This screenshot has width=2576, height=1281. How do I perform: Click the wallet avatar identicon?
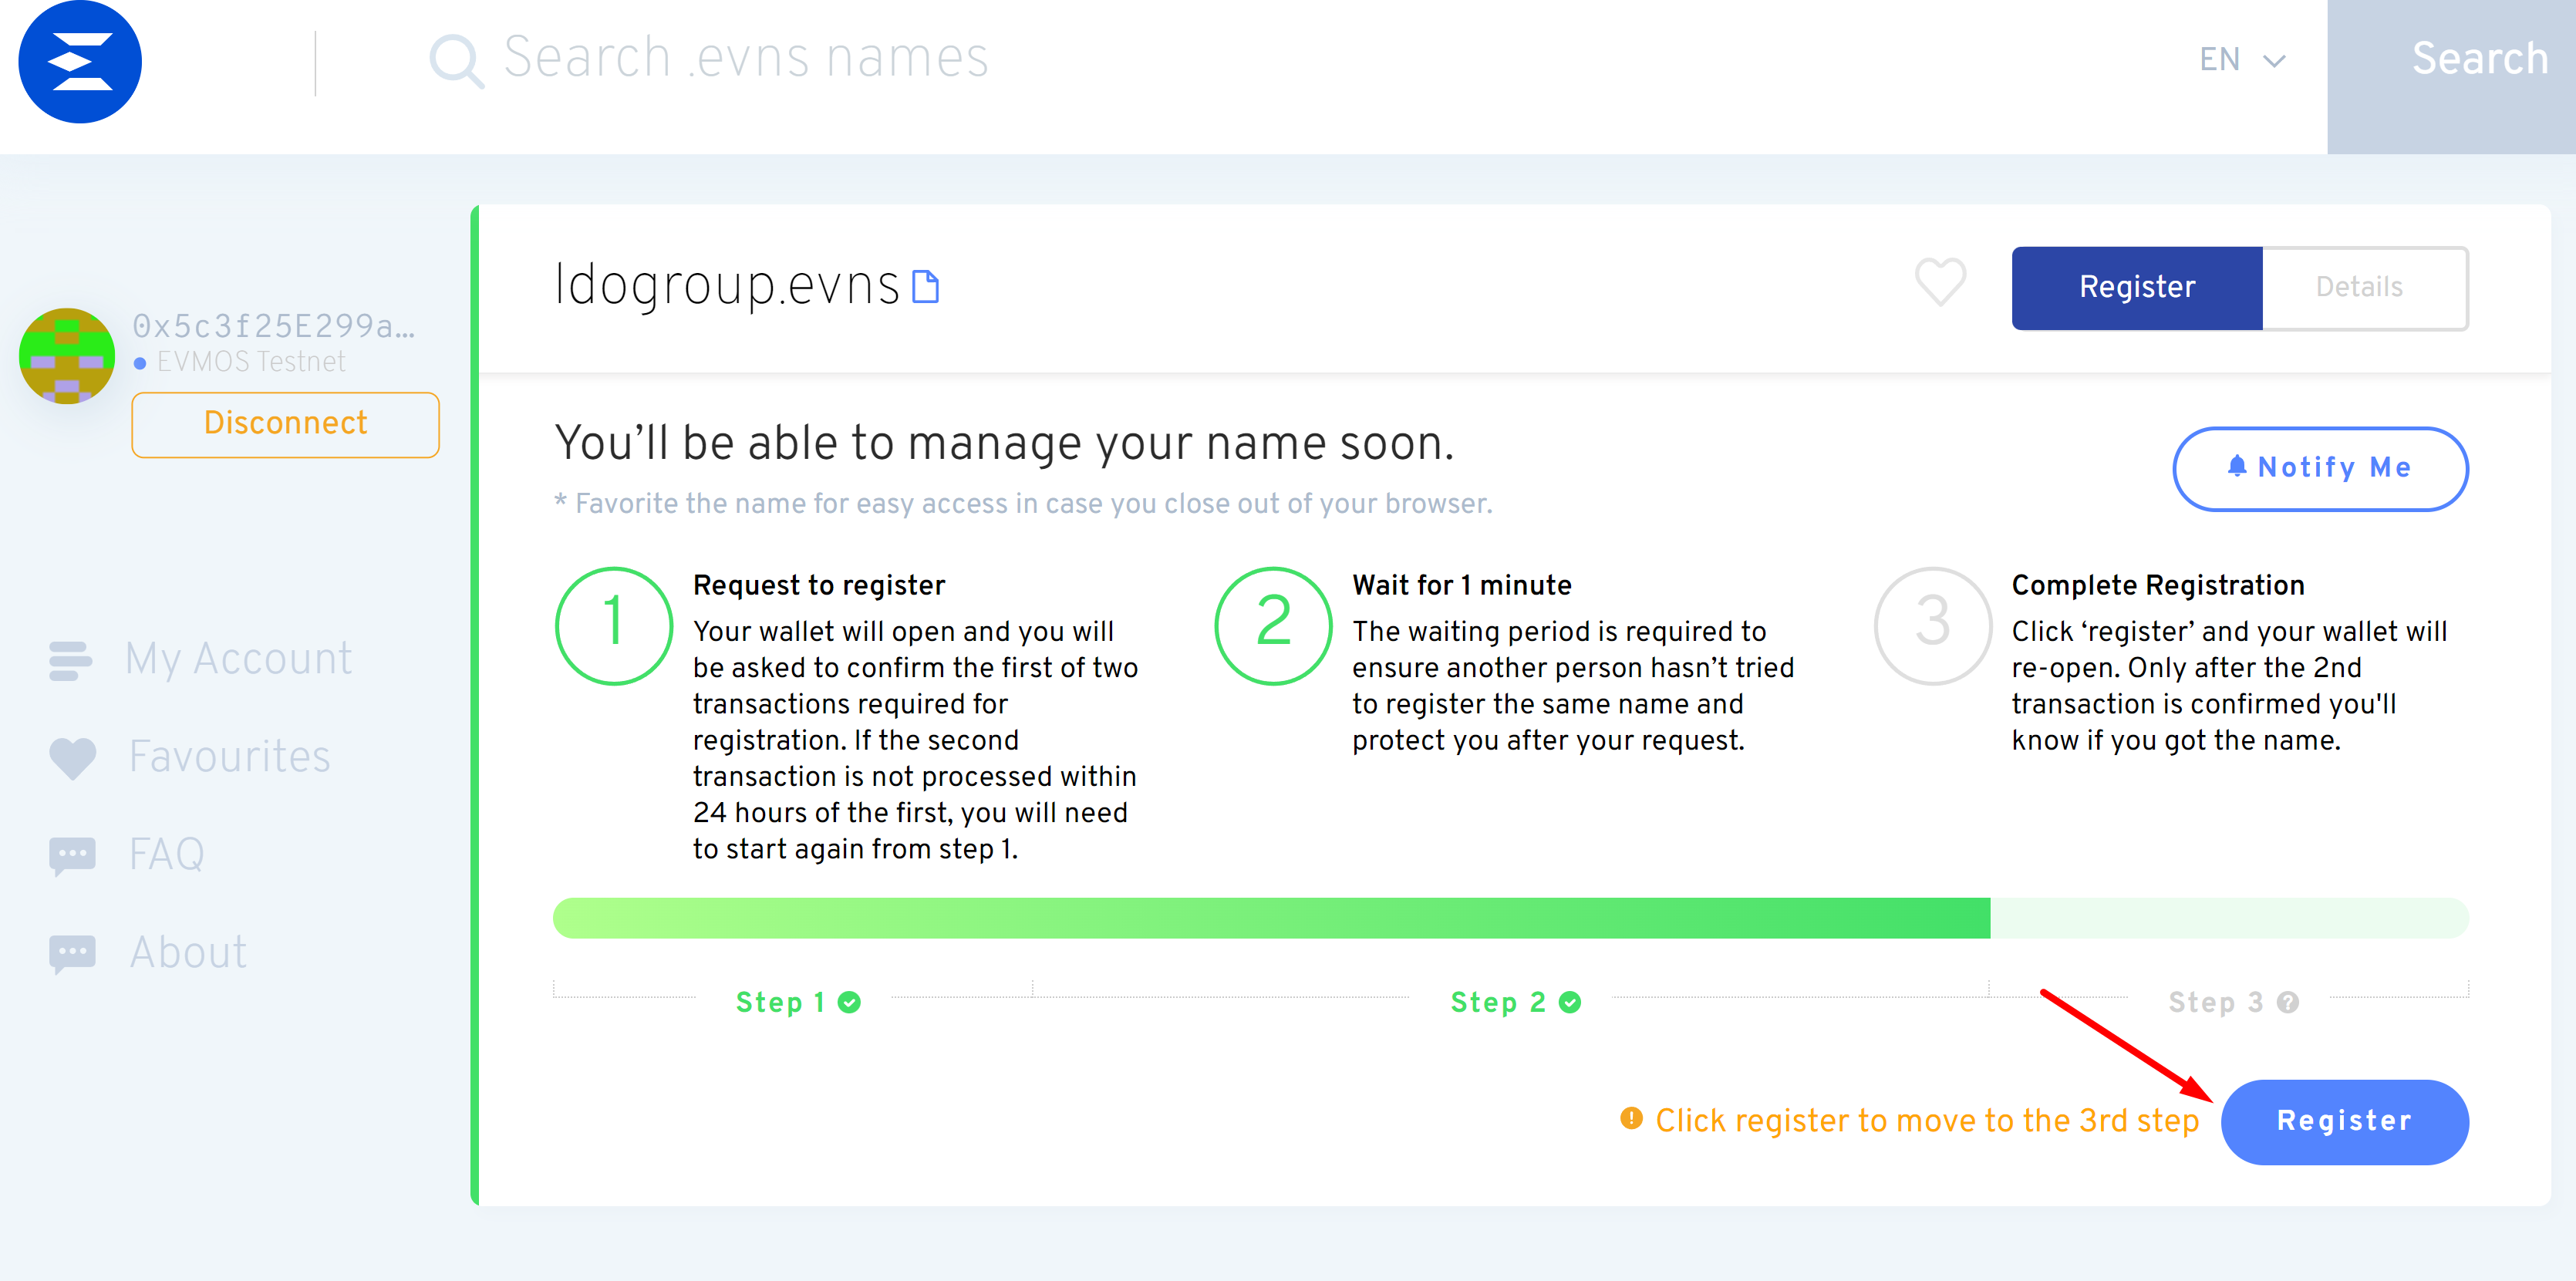pyautogui.click(x=67, y=356)
